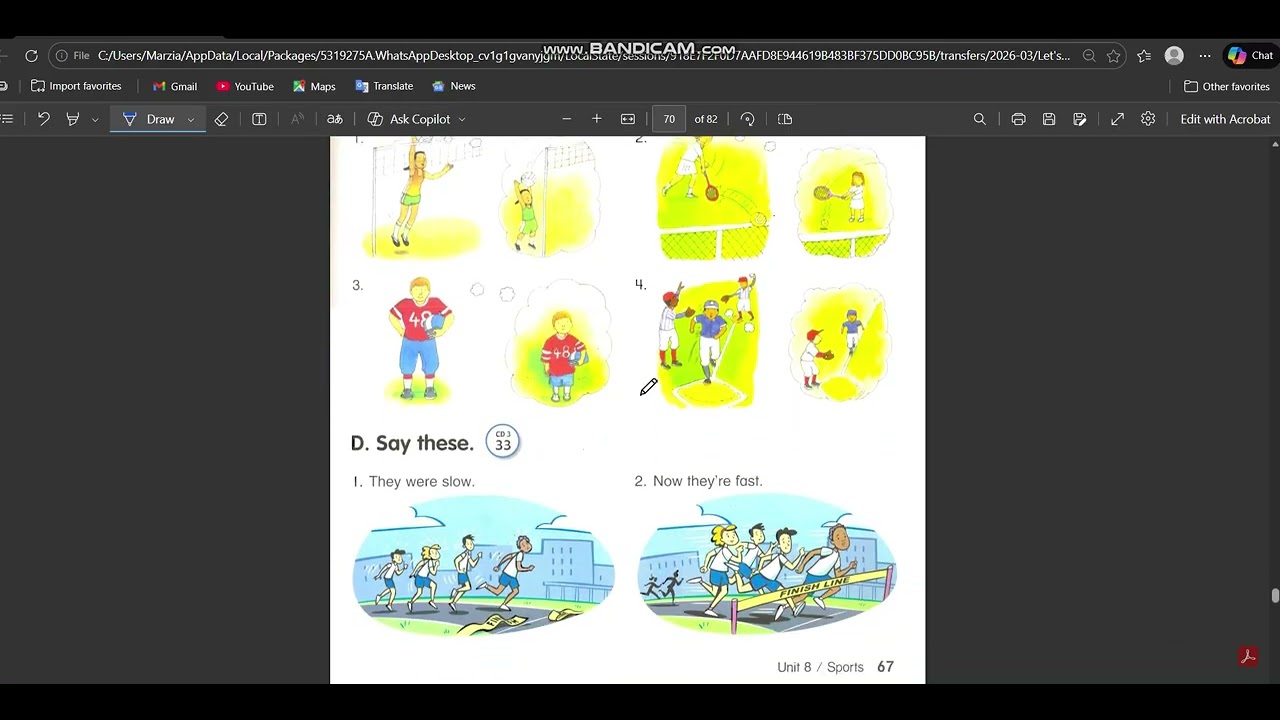Click Ask Copilot in PDF toolbar

[x=409, y=119]
